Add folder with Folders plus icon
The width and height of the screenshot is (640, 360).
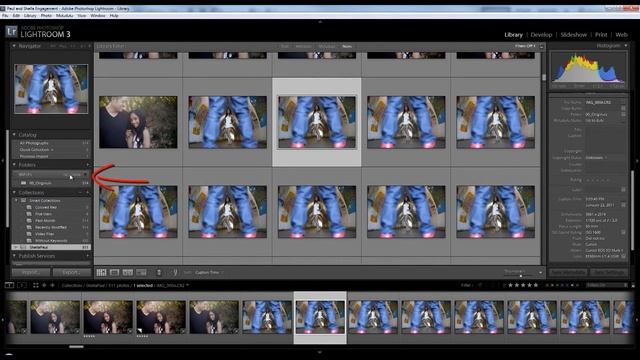pos(88,165)
